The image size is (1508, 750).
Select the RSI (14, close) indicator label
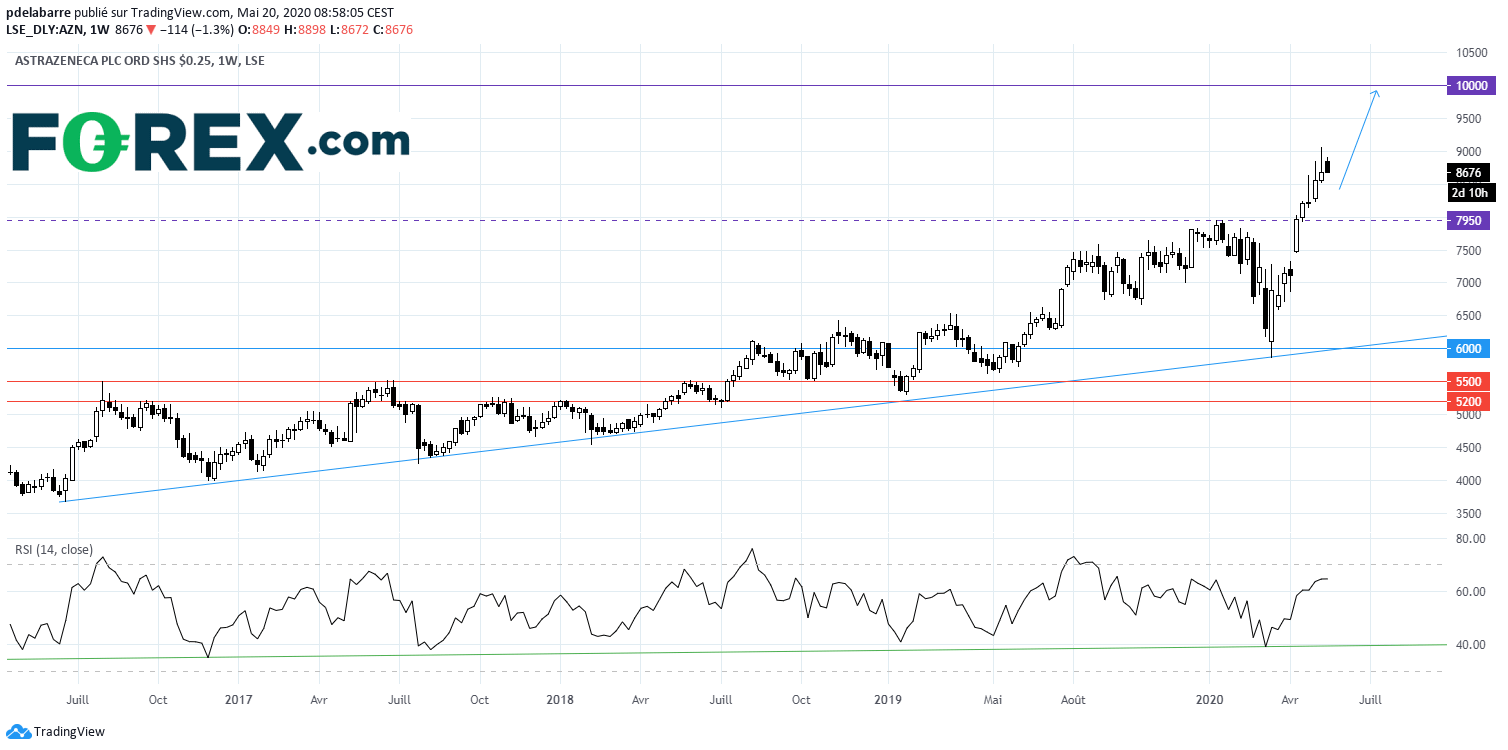pos(54,550)
